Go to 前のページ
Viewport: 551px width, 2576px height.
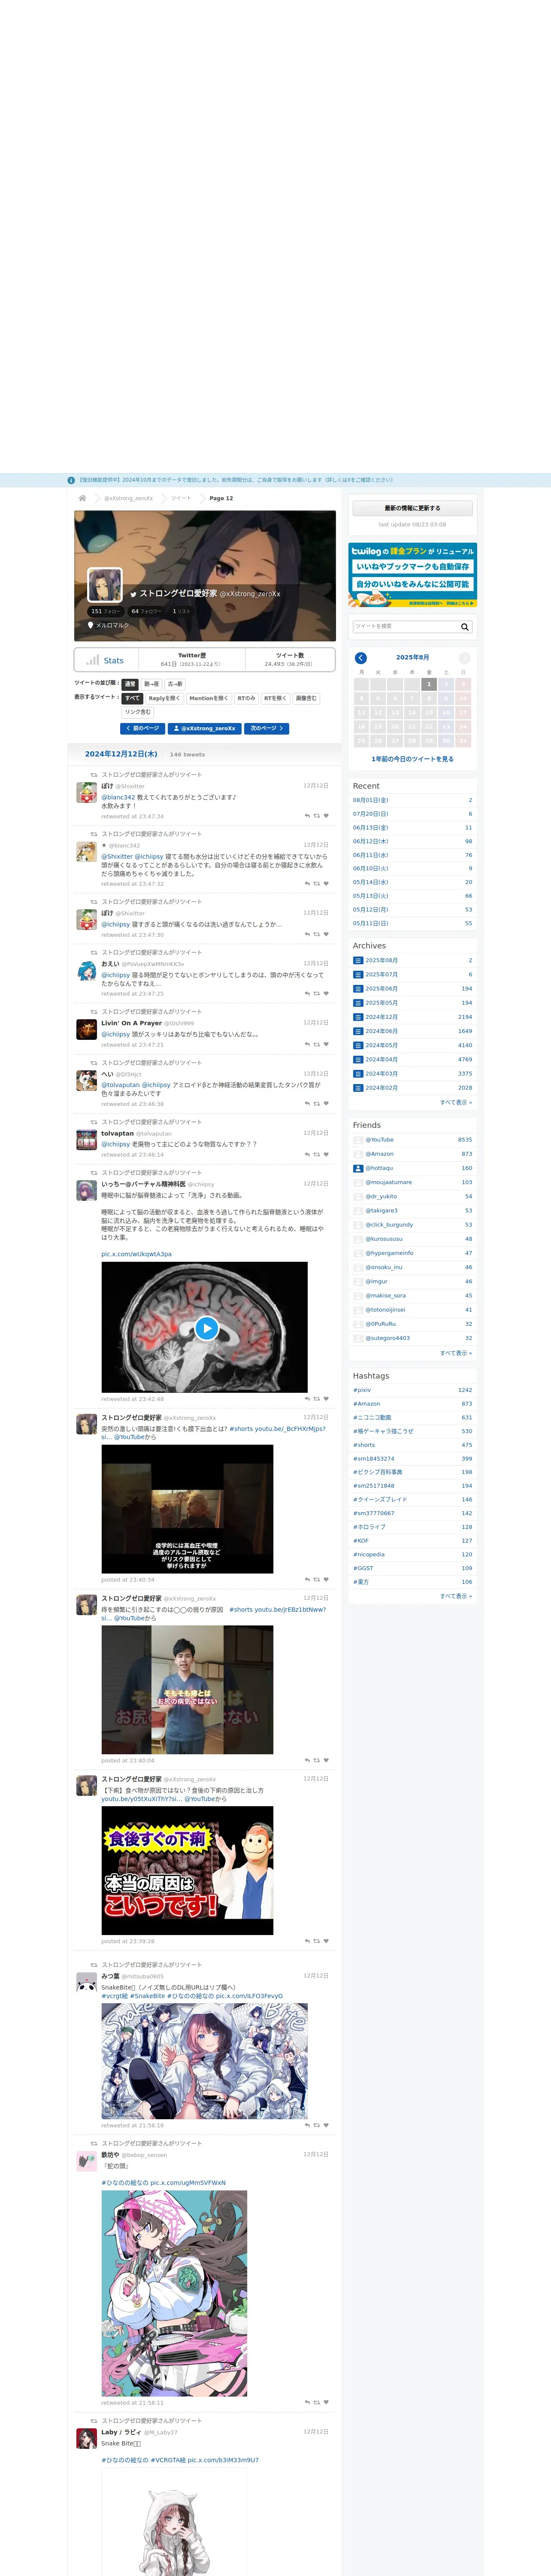click(x=142, y=728)
